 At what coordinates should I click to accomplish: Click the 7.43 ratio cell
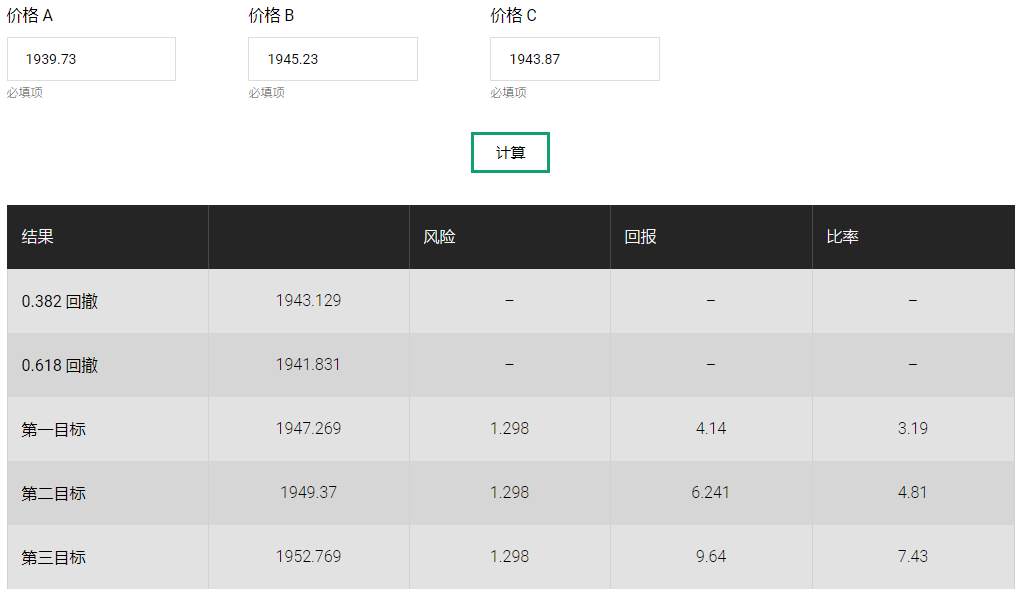coord(913,556)
